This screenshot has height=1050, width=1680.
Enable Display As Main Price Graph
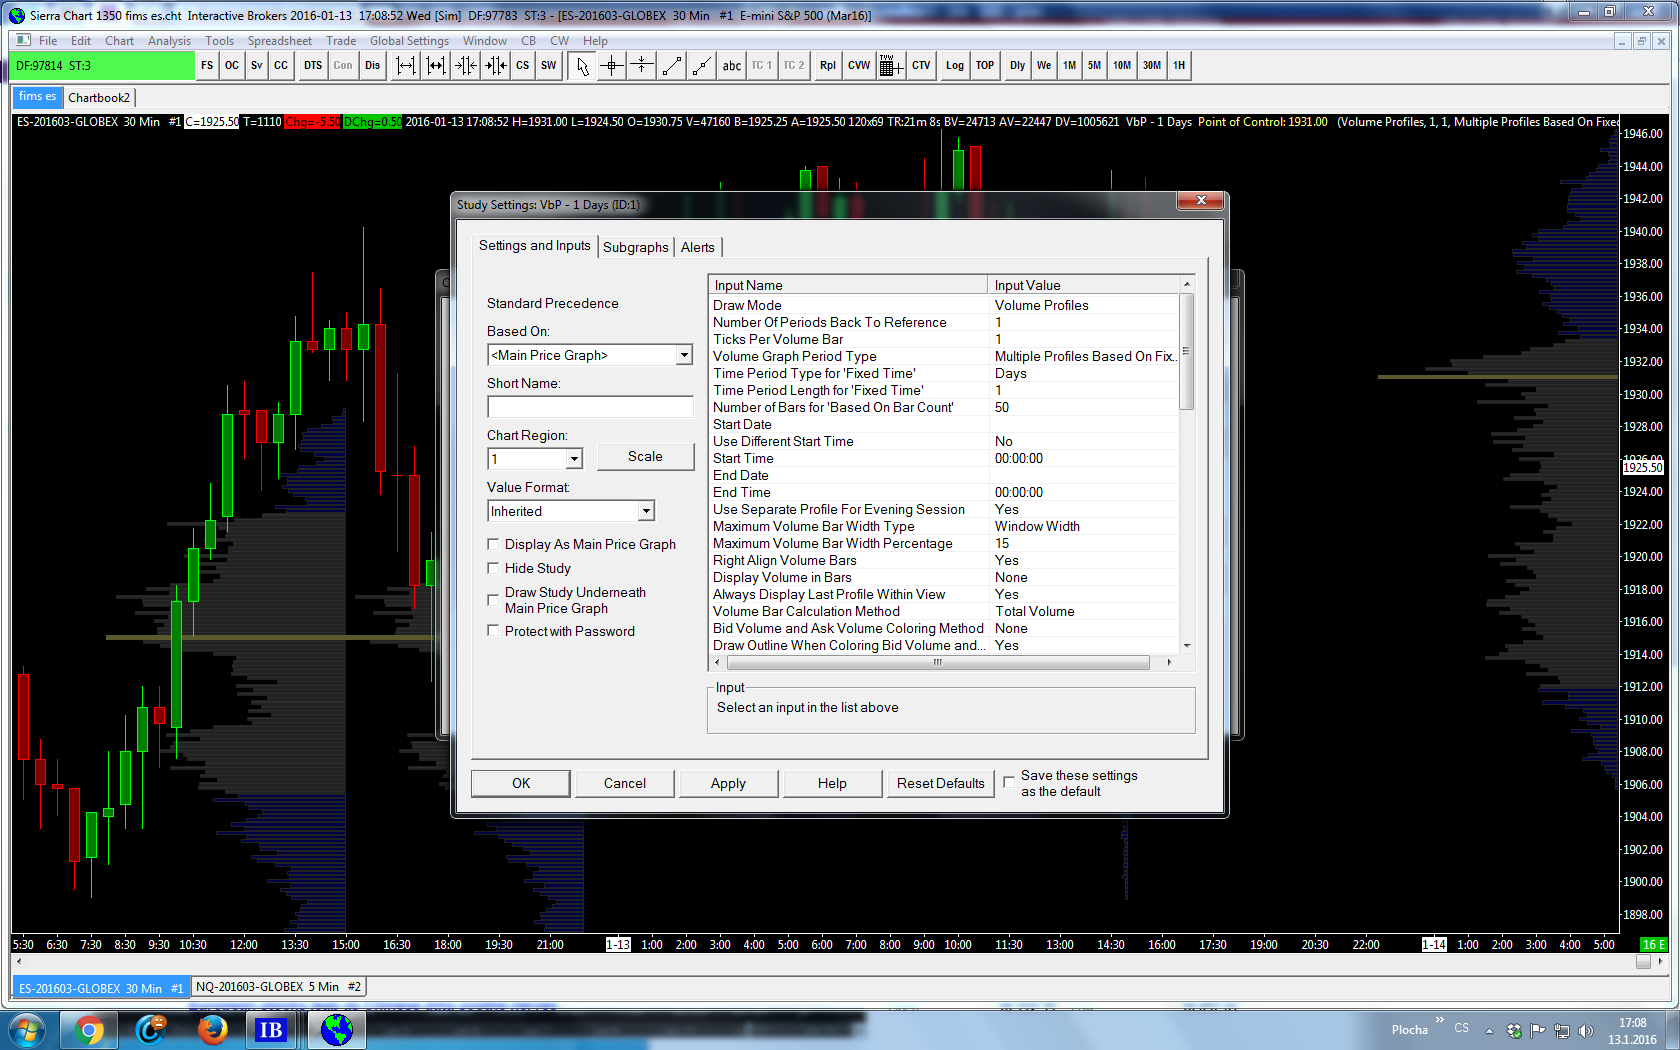click(x=493, y=544)
